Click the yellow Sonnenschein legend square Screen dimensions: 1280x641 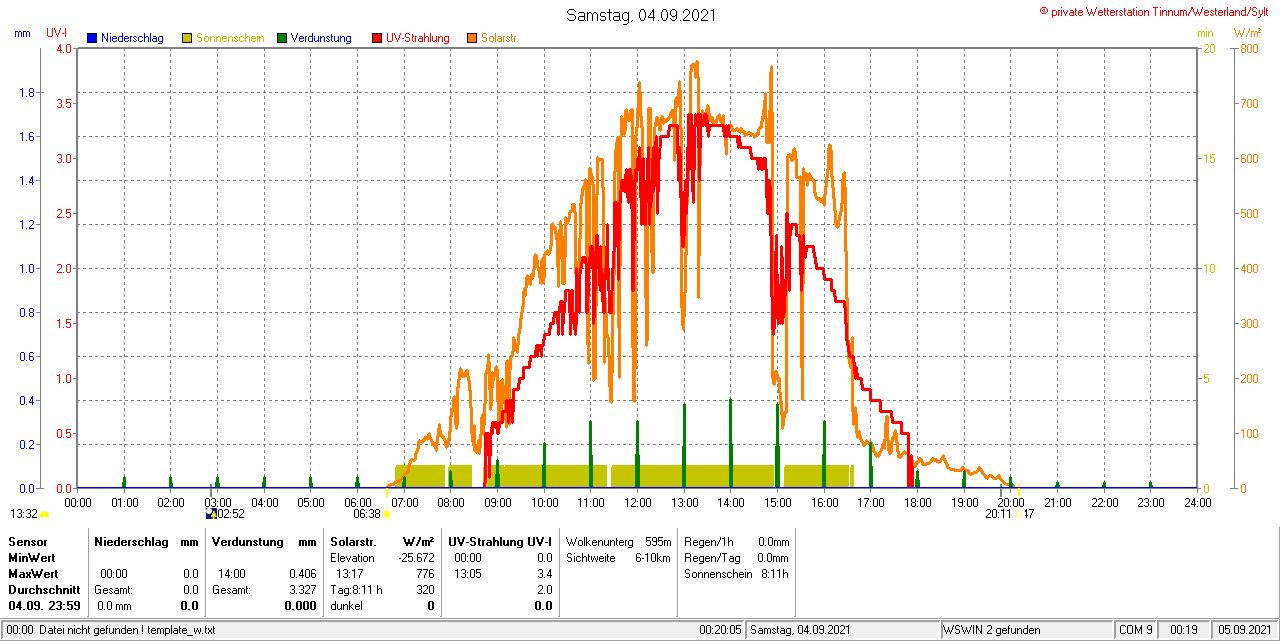coord(187,38)
